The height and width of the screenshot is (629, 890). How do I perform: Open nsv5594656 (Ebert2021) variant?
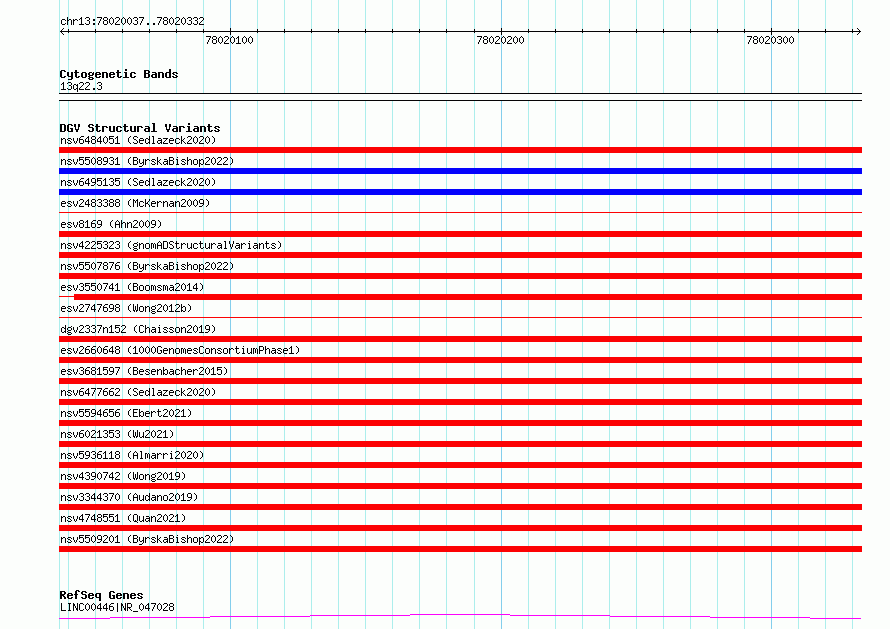(126, 413)
